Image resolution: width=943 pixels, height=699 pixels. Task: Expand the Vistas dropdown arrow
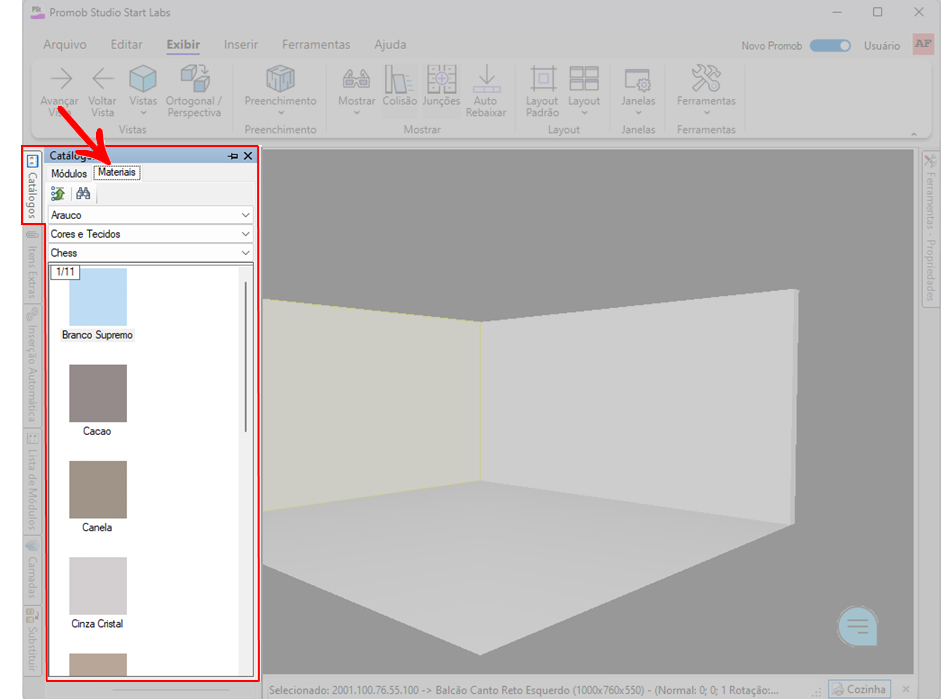(x=143, y=113)
